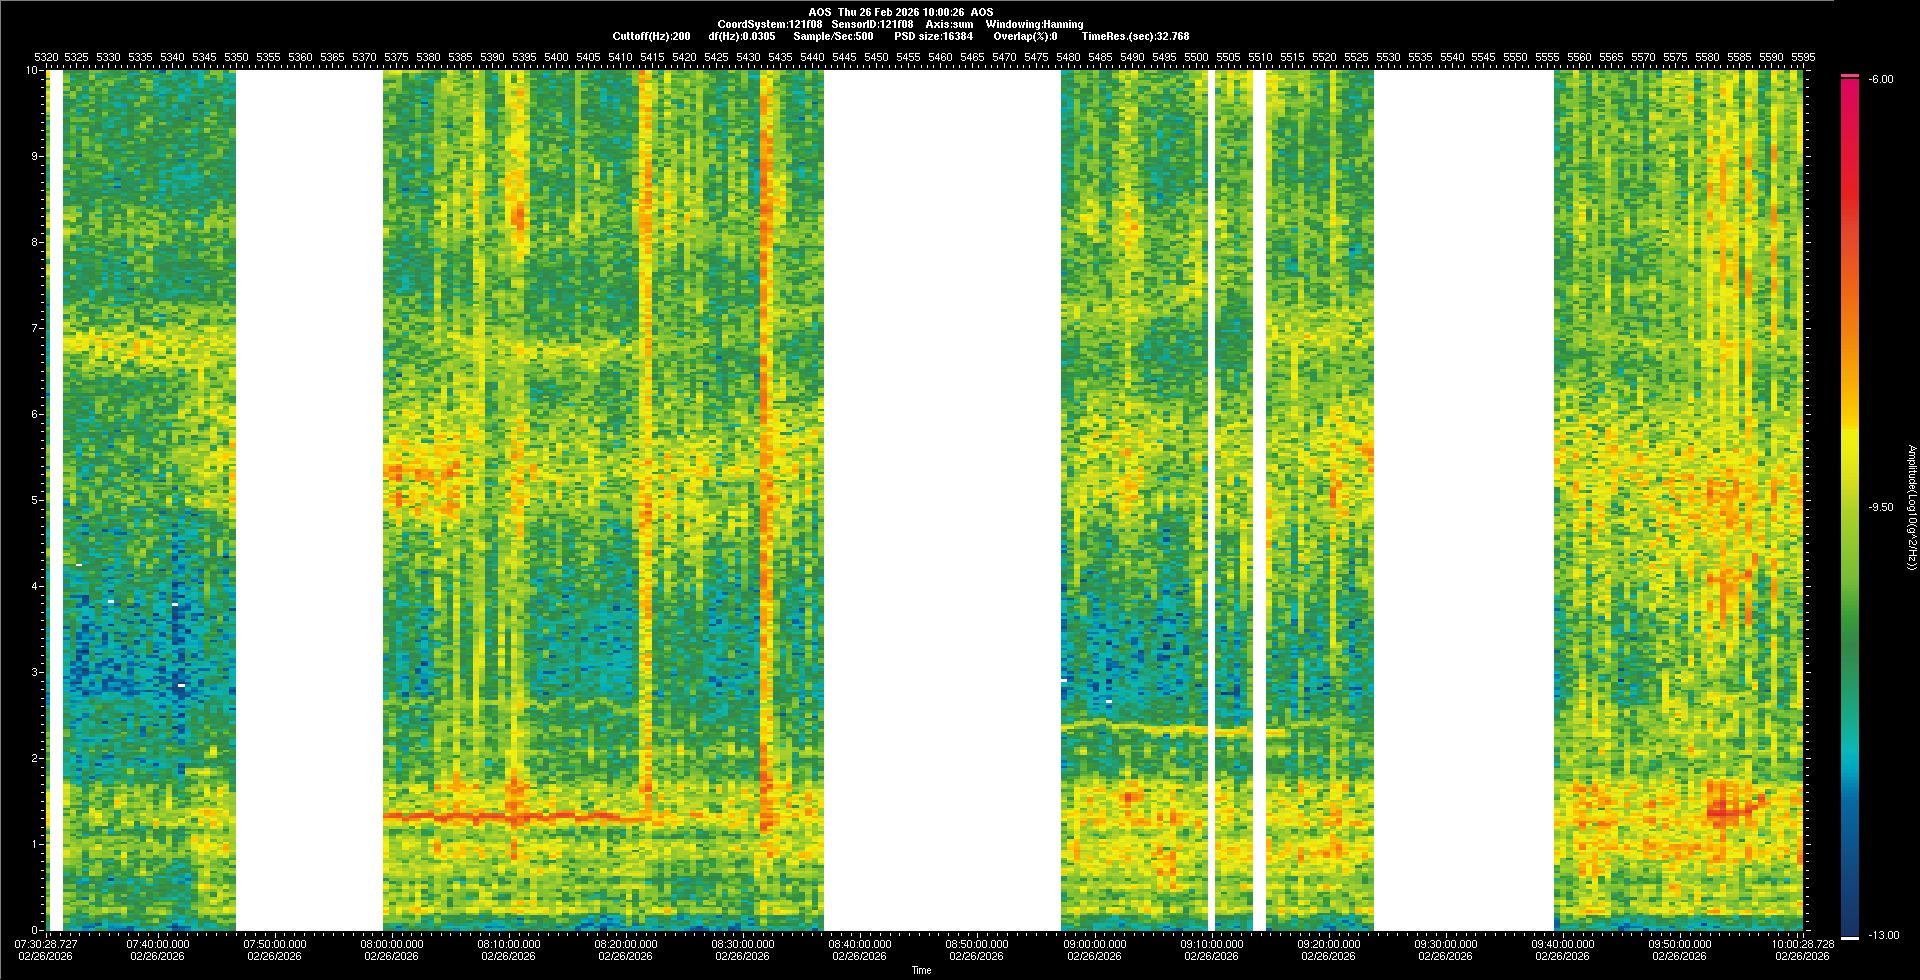Select the 'Sample/Sec:500' parameter text

[x=833, y=36]
